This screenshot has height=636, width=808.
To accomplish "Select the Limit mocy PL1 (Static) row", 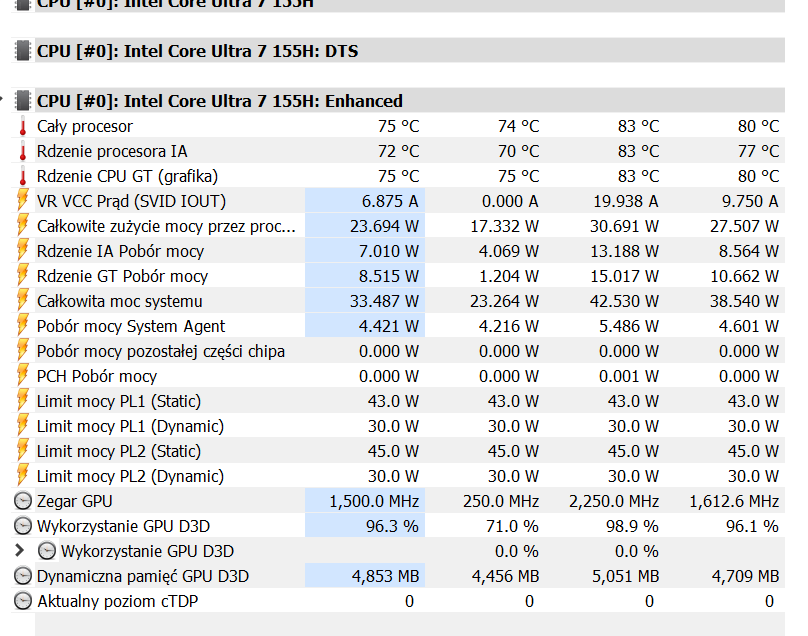I will pyautogui.click(x=118, y=401).
